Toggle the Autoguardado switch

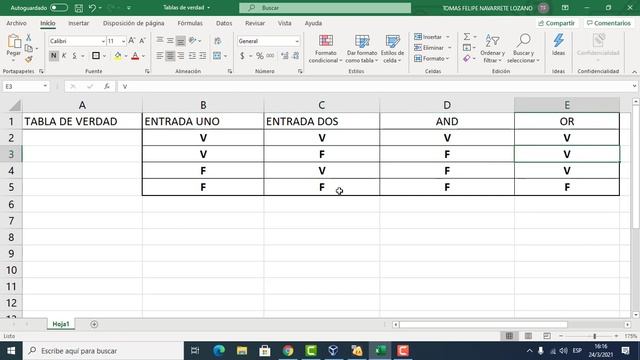pyautogui.click(x=59, y=8)
